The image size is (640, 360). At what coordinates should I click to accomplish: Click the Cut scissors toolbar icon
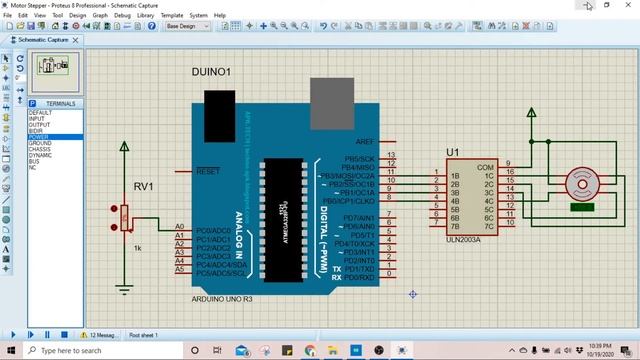[348, 26]
